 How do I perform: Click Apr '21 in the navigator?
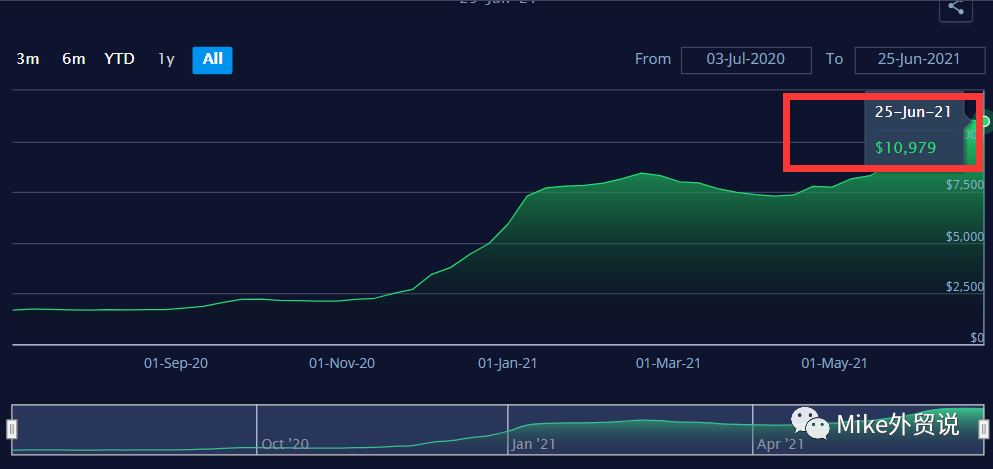780,444
